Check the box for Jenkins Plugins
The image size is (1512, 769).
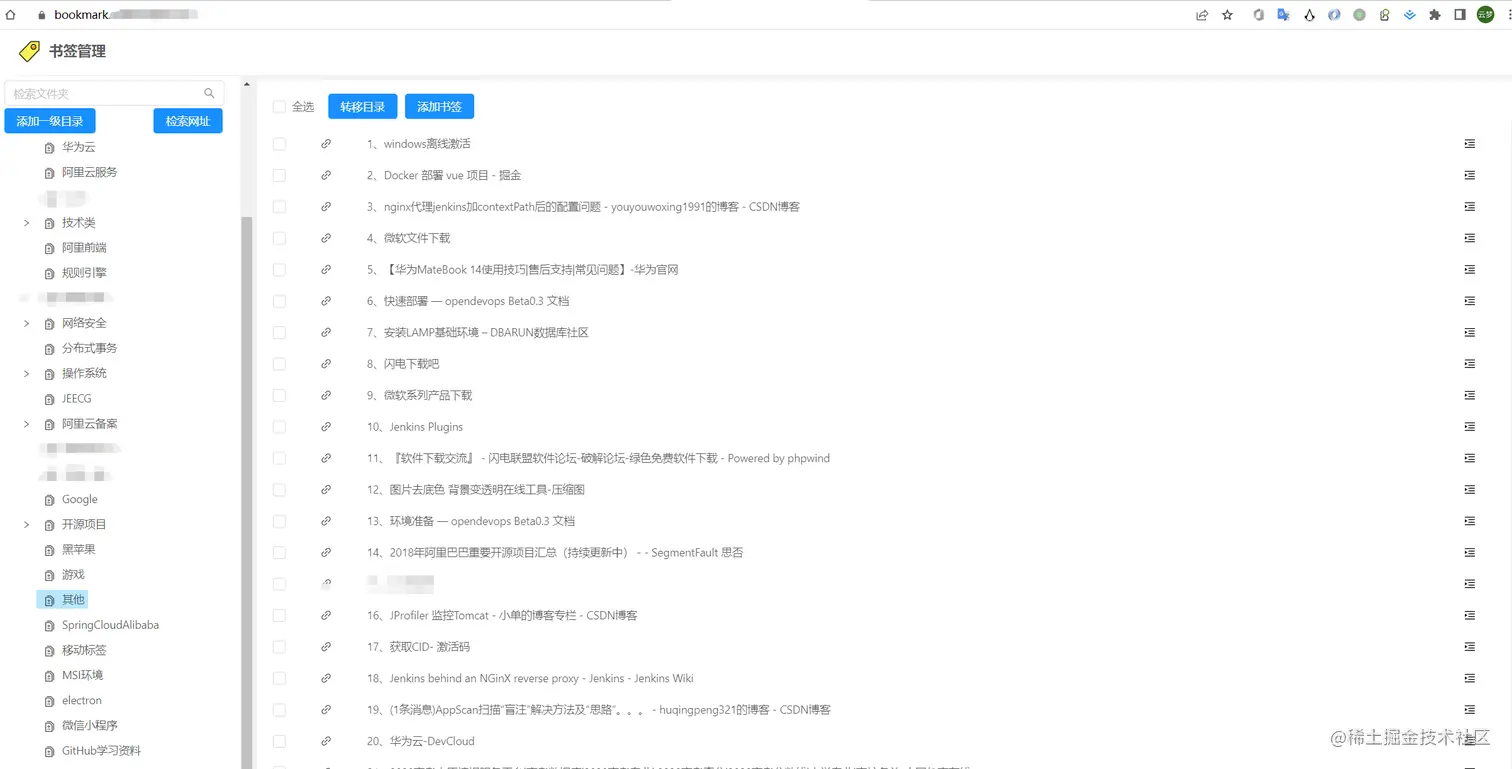279,427
